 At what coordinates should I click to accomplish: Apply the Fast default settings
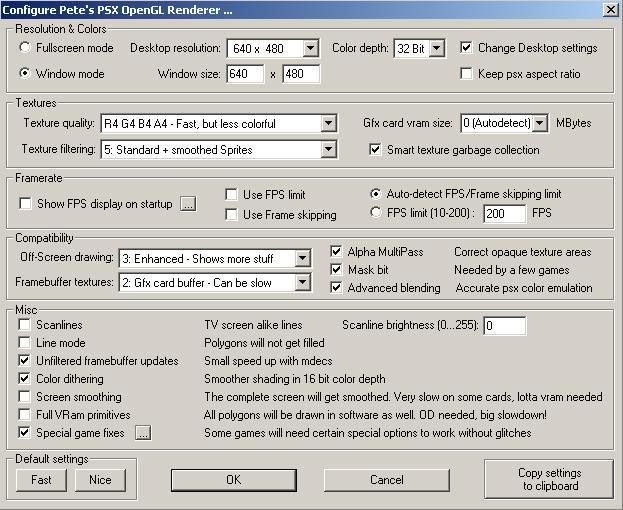point(41,480)
